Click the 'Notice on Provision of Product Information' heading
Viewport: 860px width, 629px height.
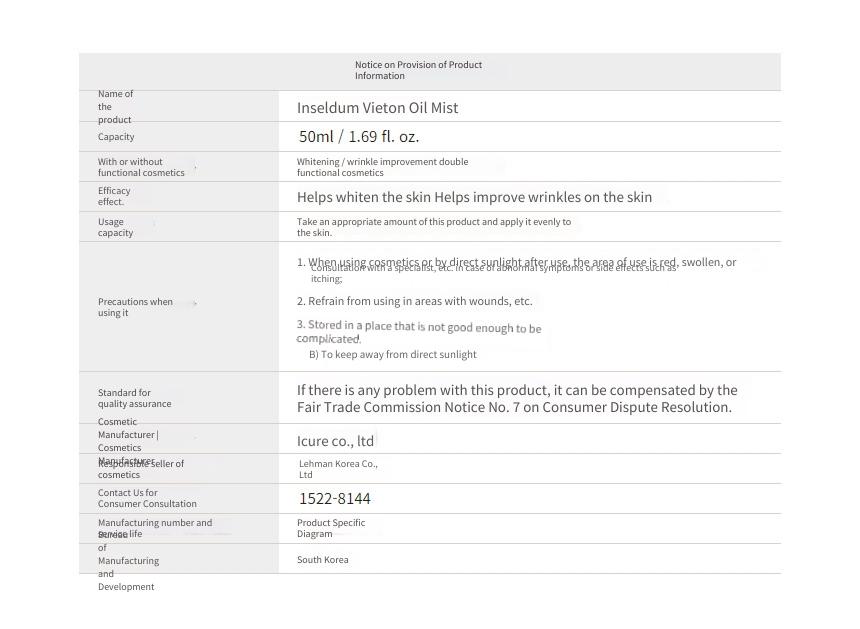[418, 70]
